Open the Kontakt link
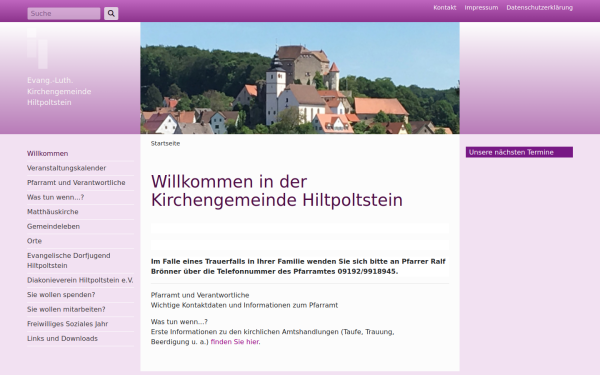Image resolution: width=600 pixels, height=375 pixels. point(445,8)
